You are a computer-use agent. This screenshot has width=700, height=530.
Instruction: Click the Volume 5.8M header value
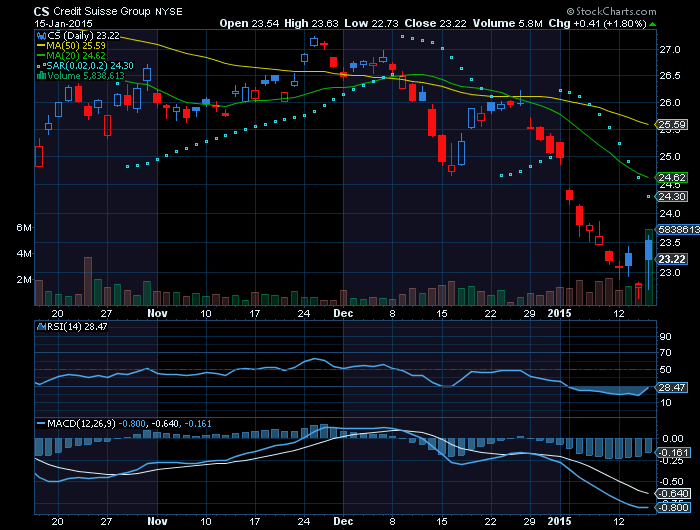pyautogui.click(x=508, y=24)
